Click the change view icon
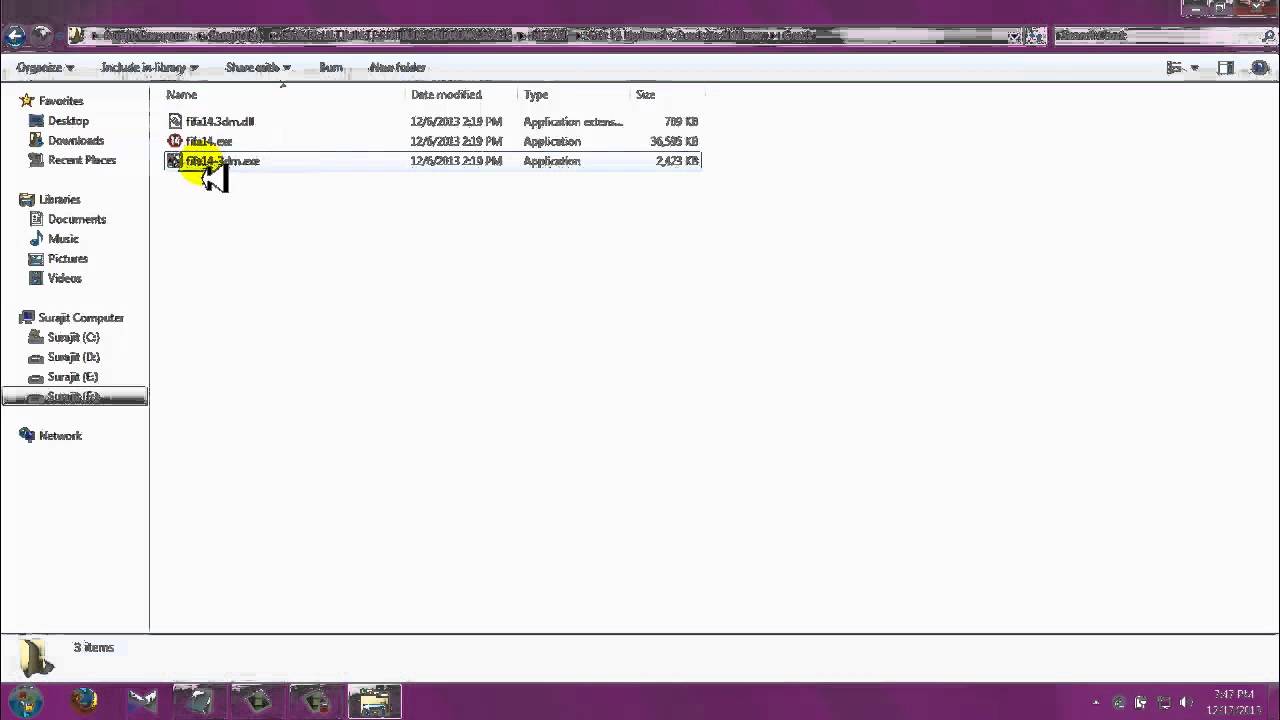Image resolution: width=1280 pixels, height=720 pixels. 1175,68
